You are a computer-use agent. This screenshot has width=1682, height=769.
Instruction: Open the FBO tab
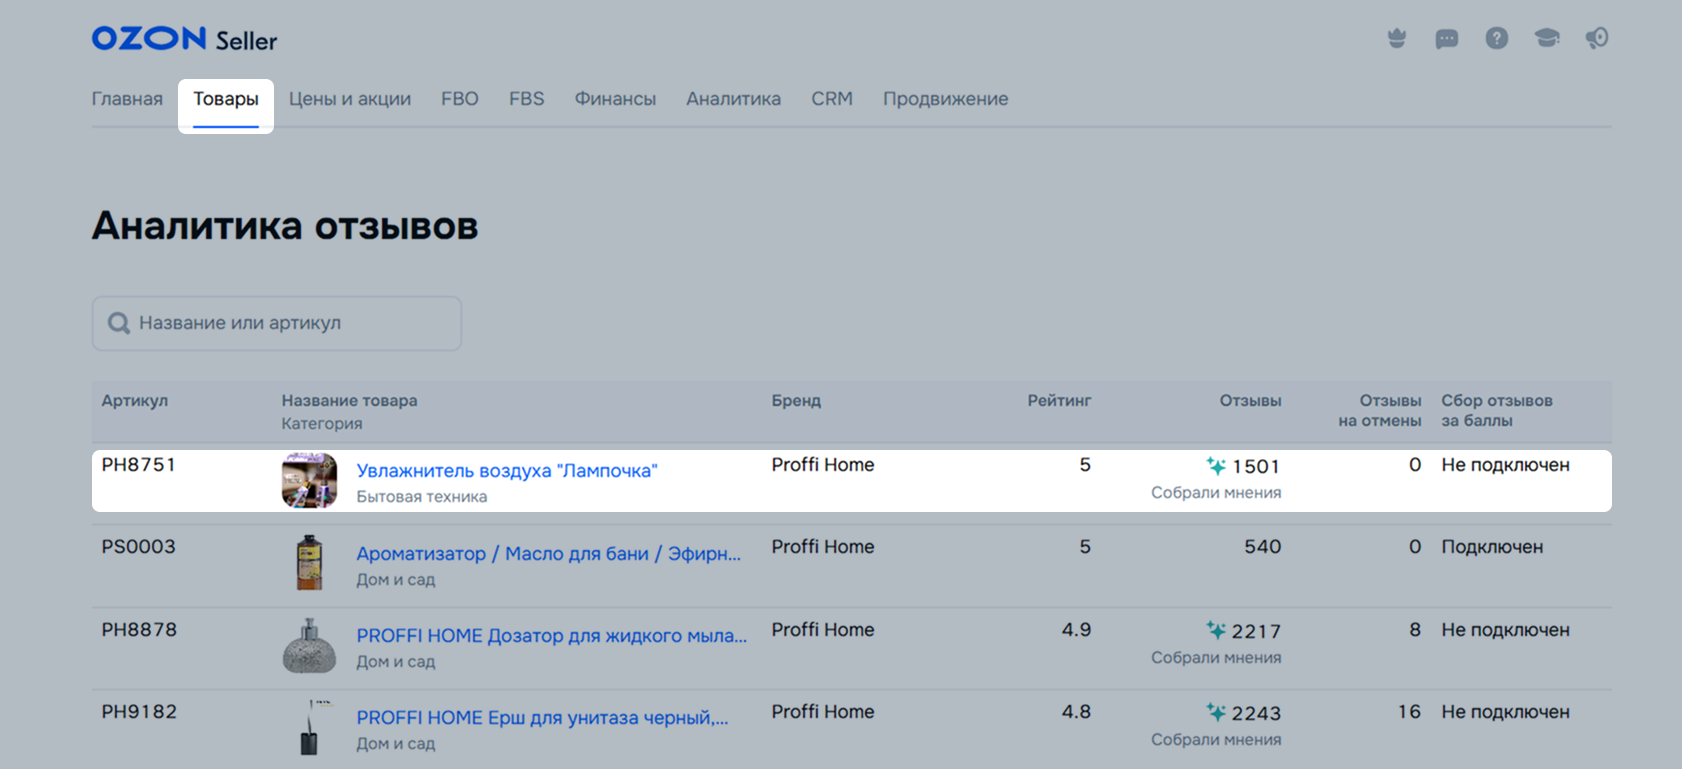pos(460,99)
